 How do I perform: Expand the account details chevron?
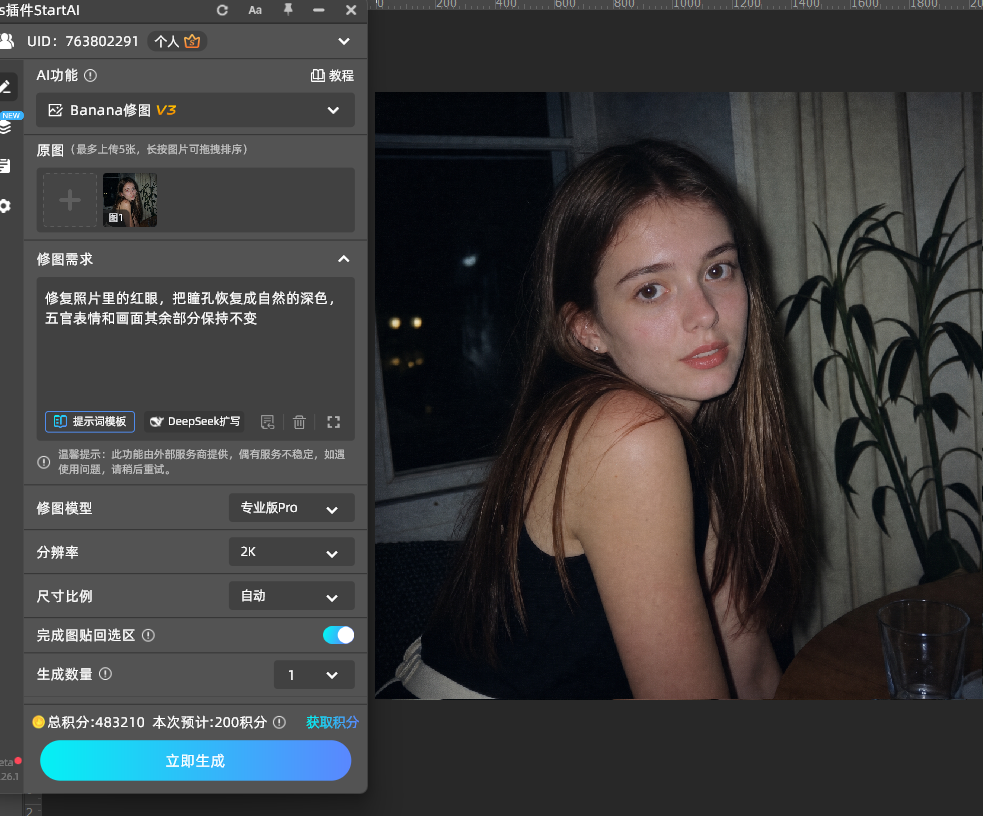(x=344, y=41)
